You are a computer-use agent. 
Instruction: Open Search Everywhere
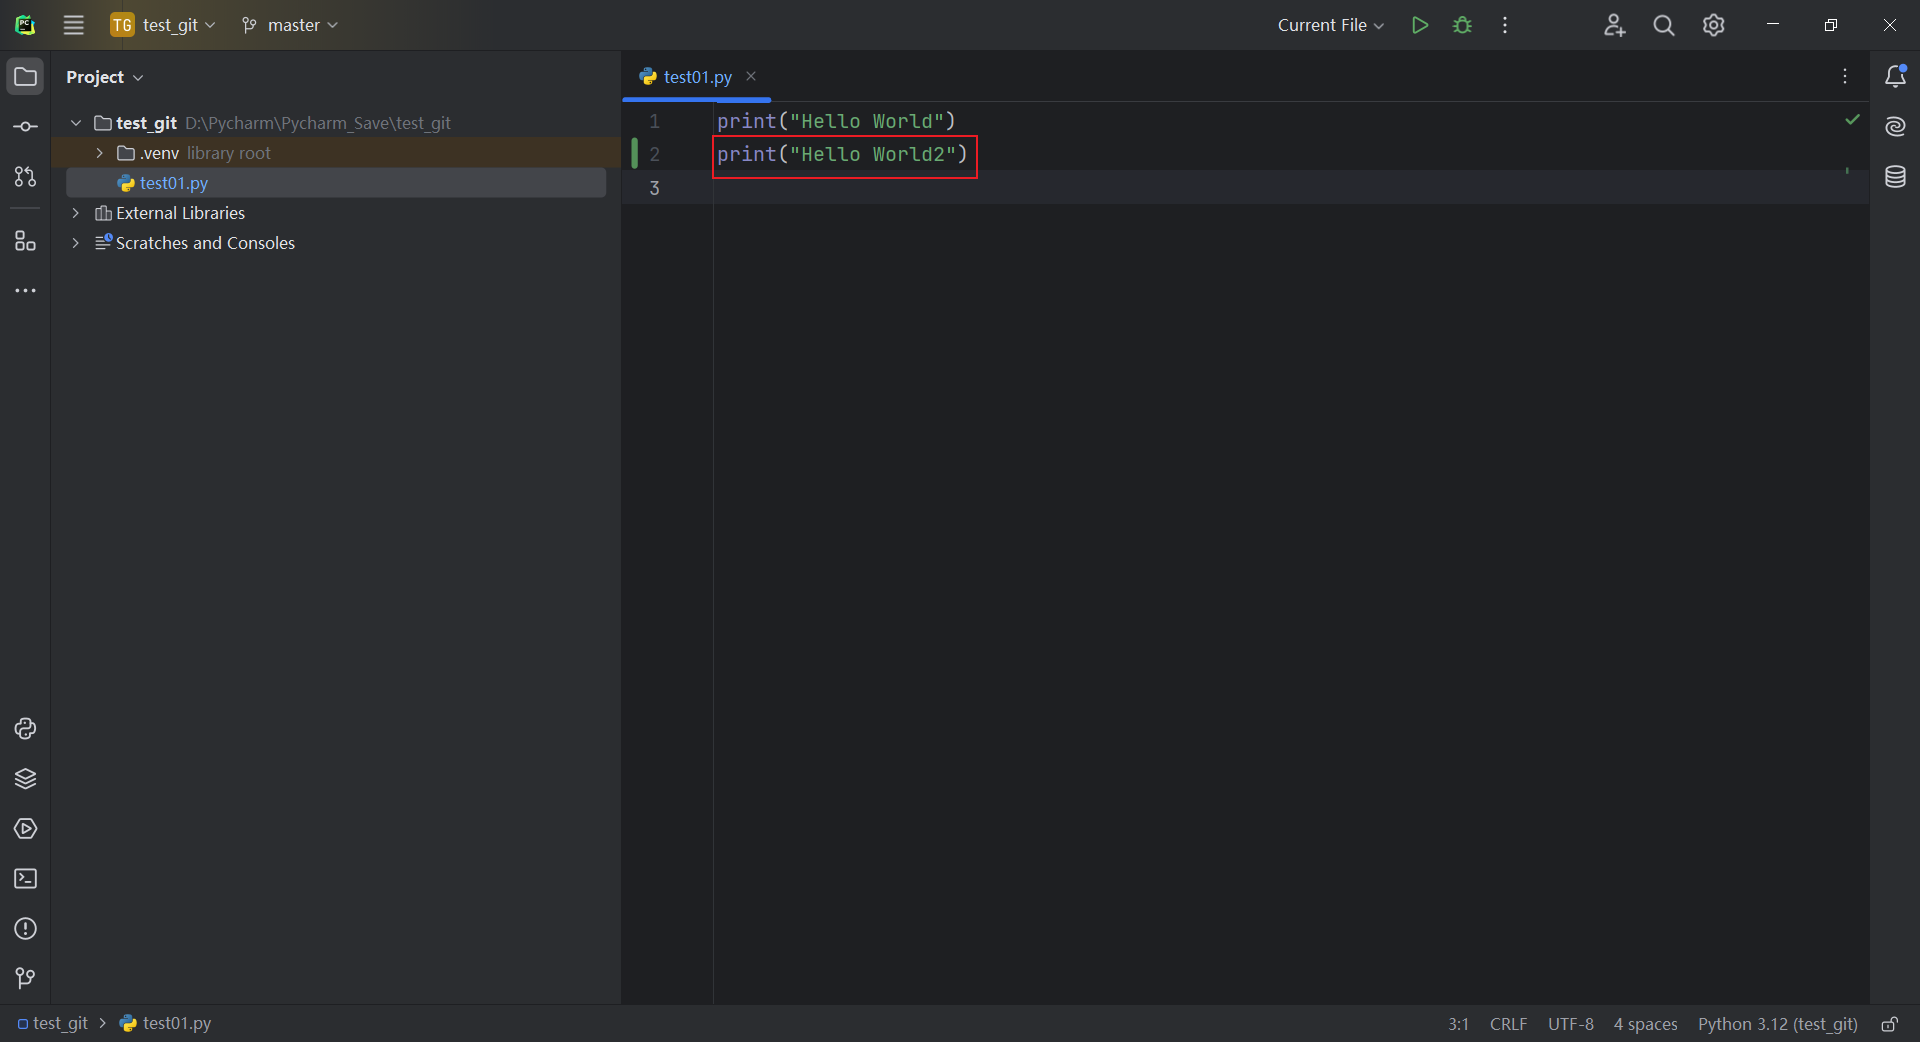pos(1664,25)
